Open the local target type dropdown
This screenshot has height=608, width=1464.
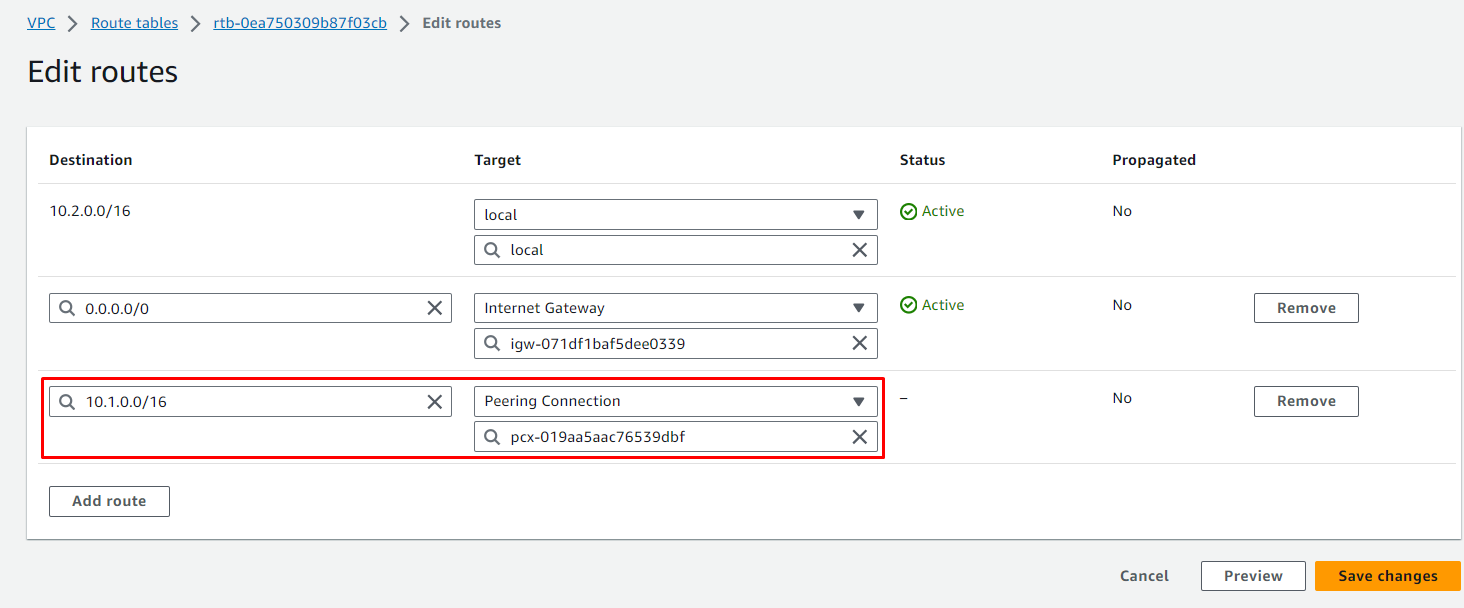[675, 214]
